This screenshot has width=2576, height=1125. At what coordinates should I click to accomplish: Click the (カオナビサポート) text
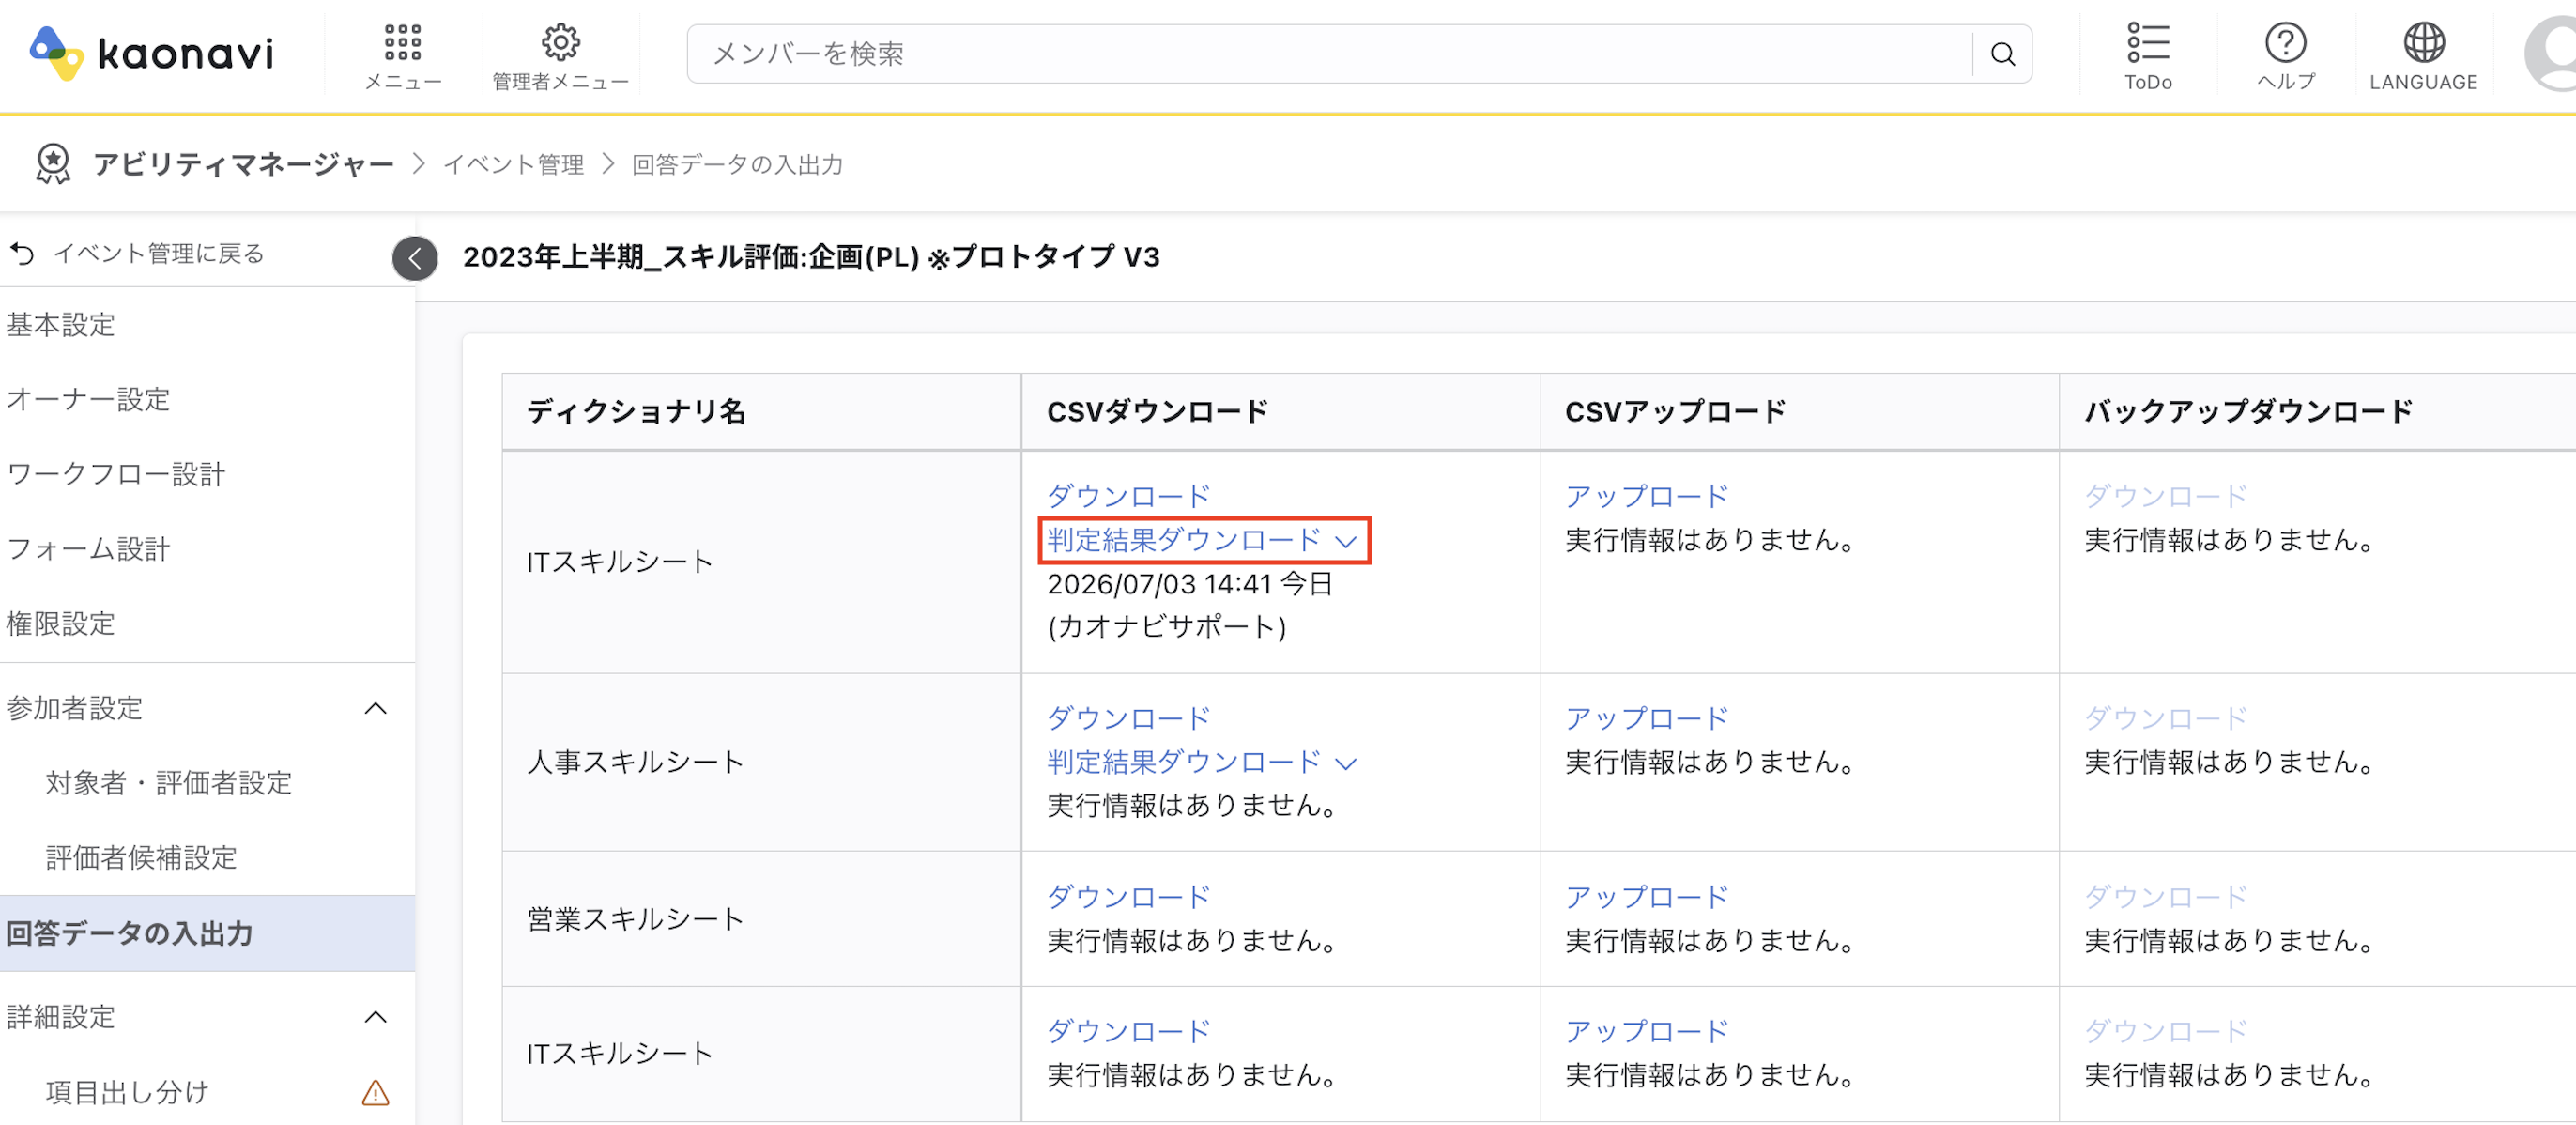point(1167,627)
